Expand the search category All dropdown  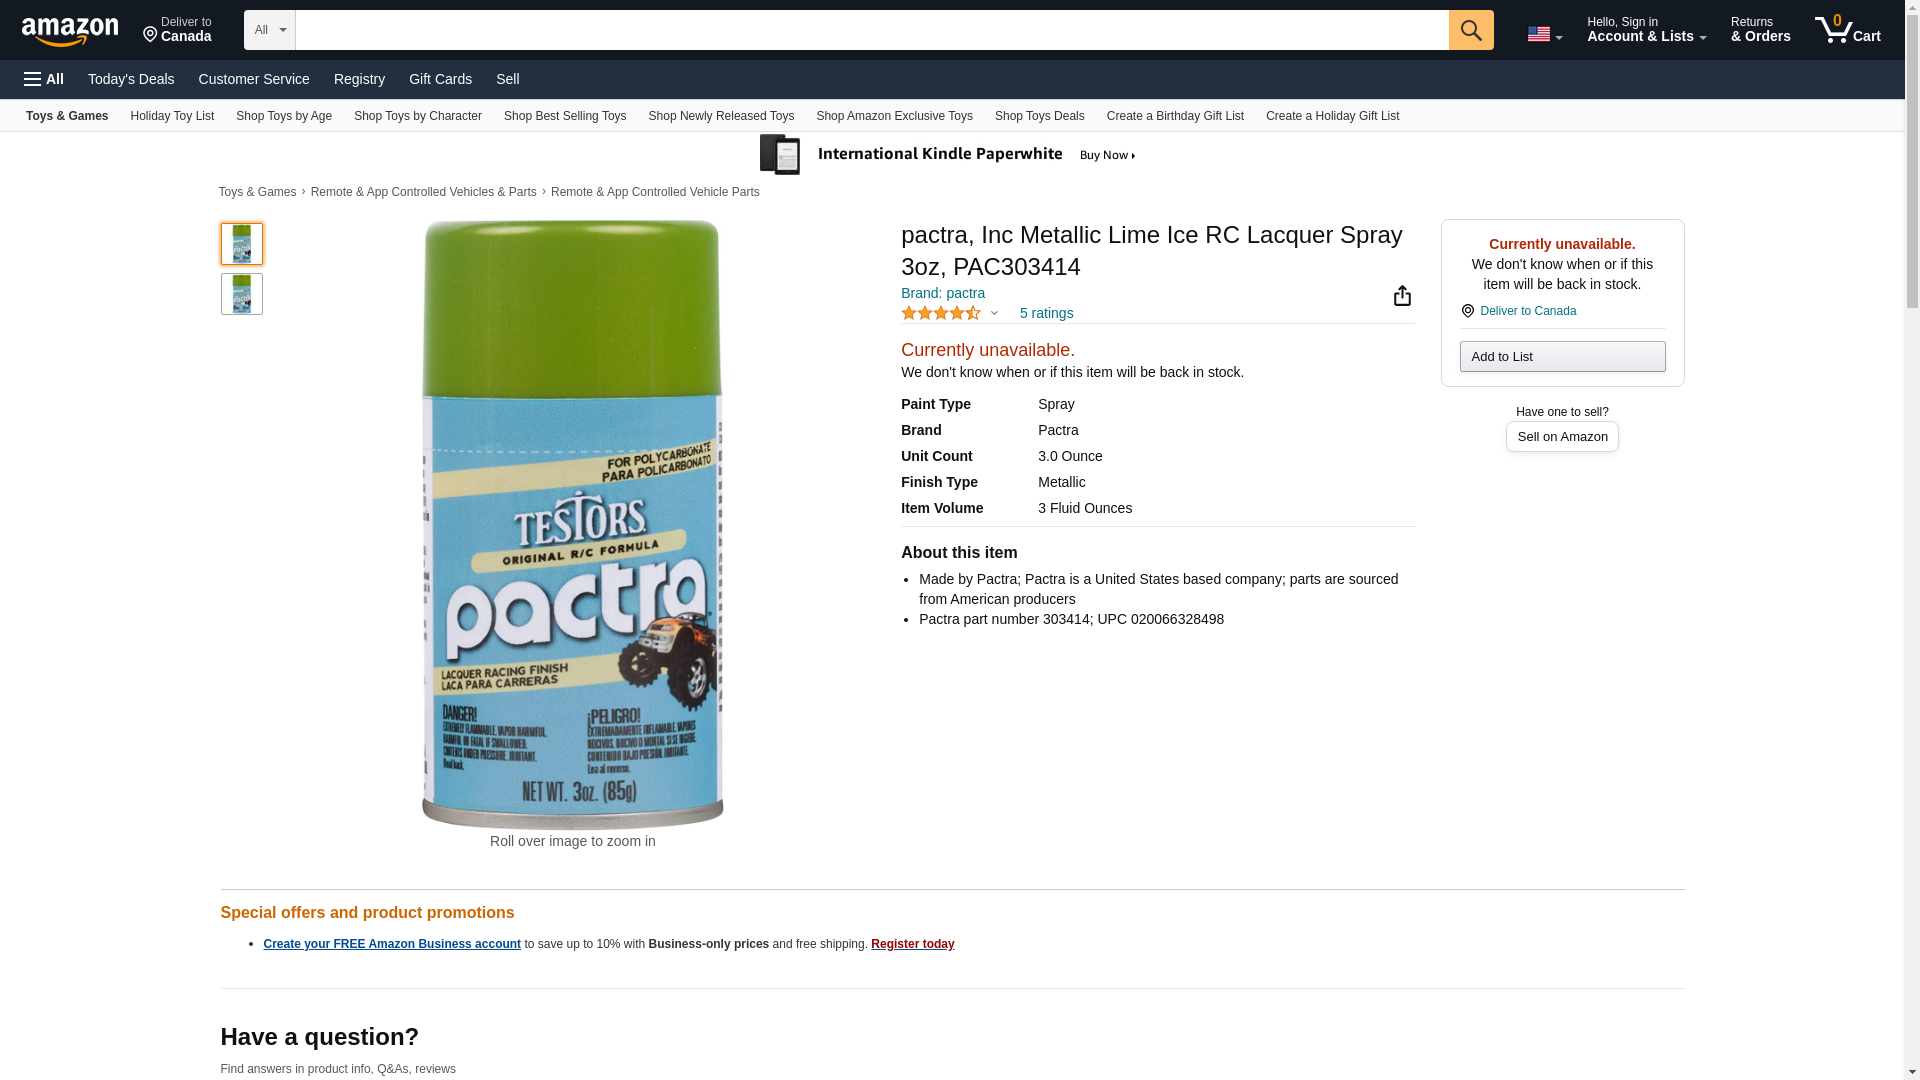coord(269,30)
